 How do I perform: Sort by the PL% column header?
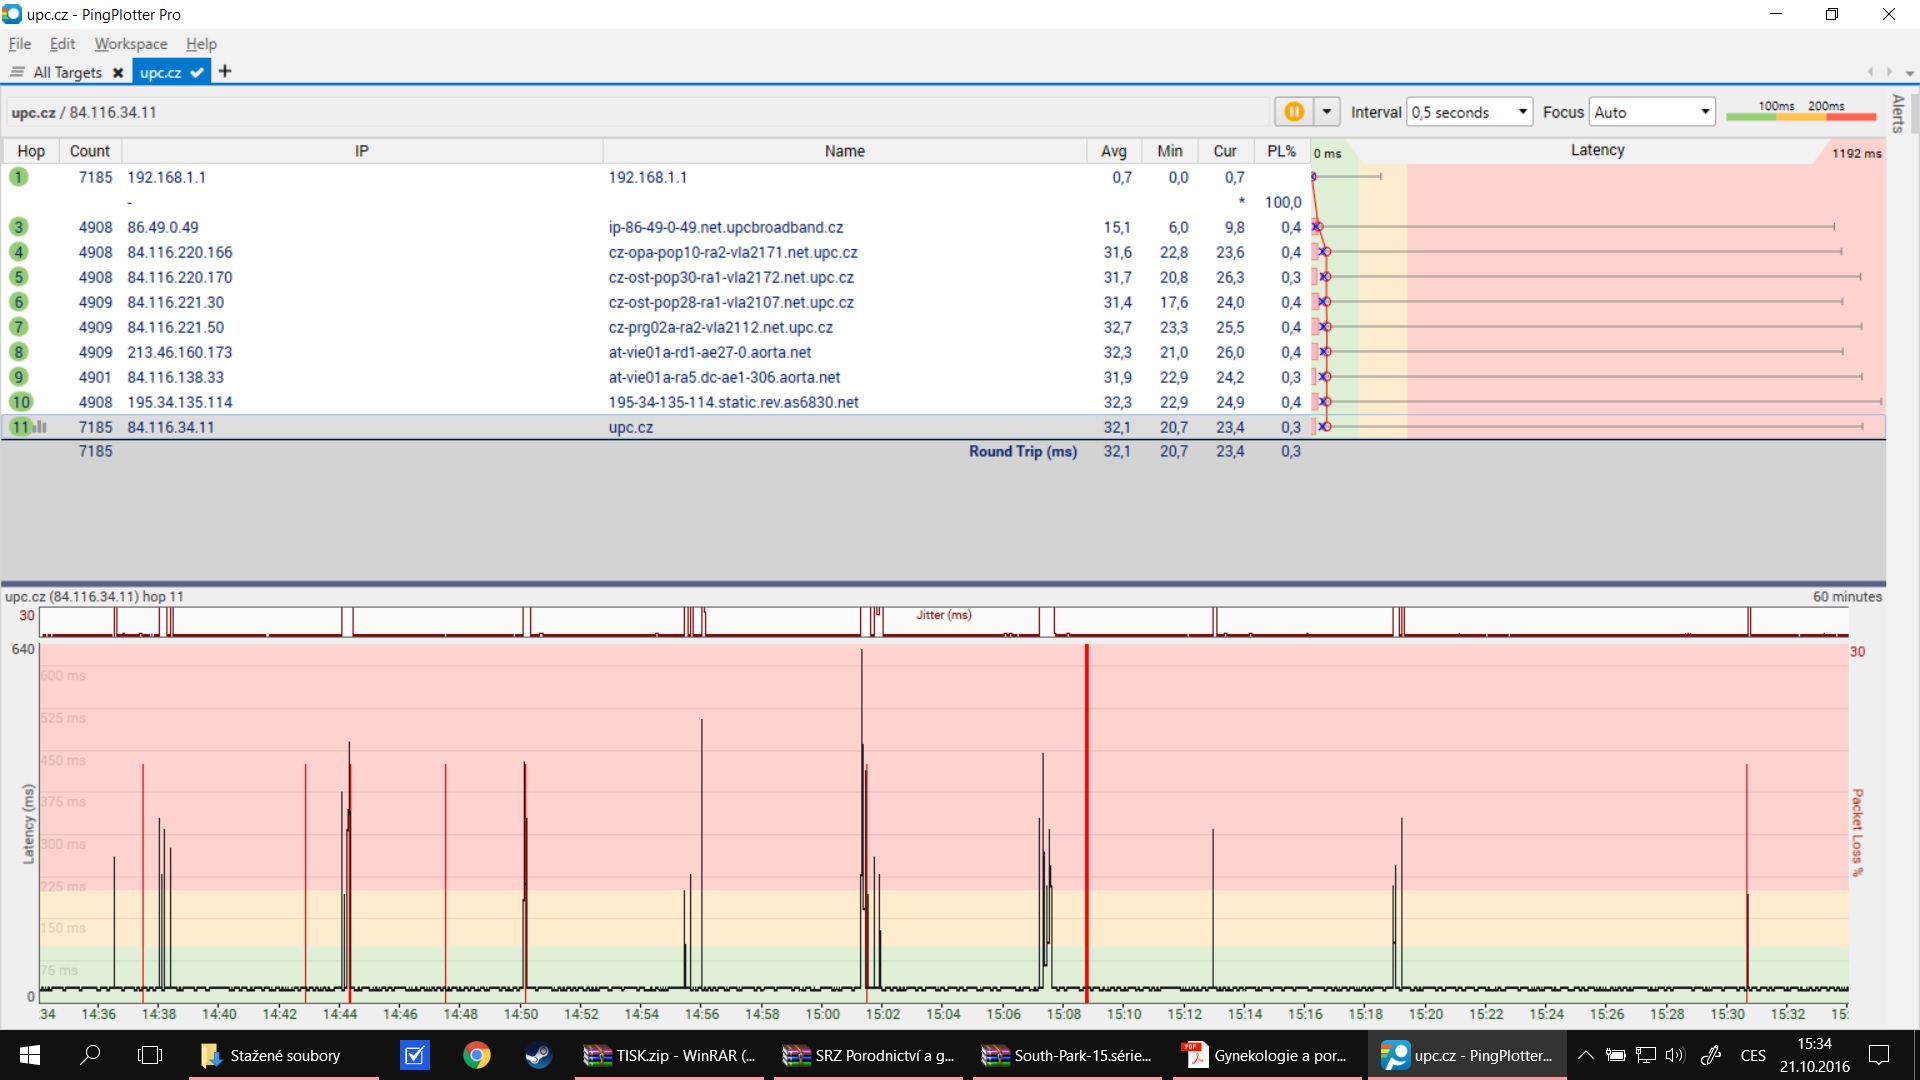(1281, 151)
